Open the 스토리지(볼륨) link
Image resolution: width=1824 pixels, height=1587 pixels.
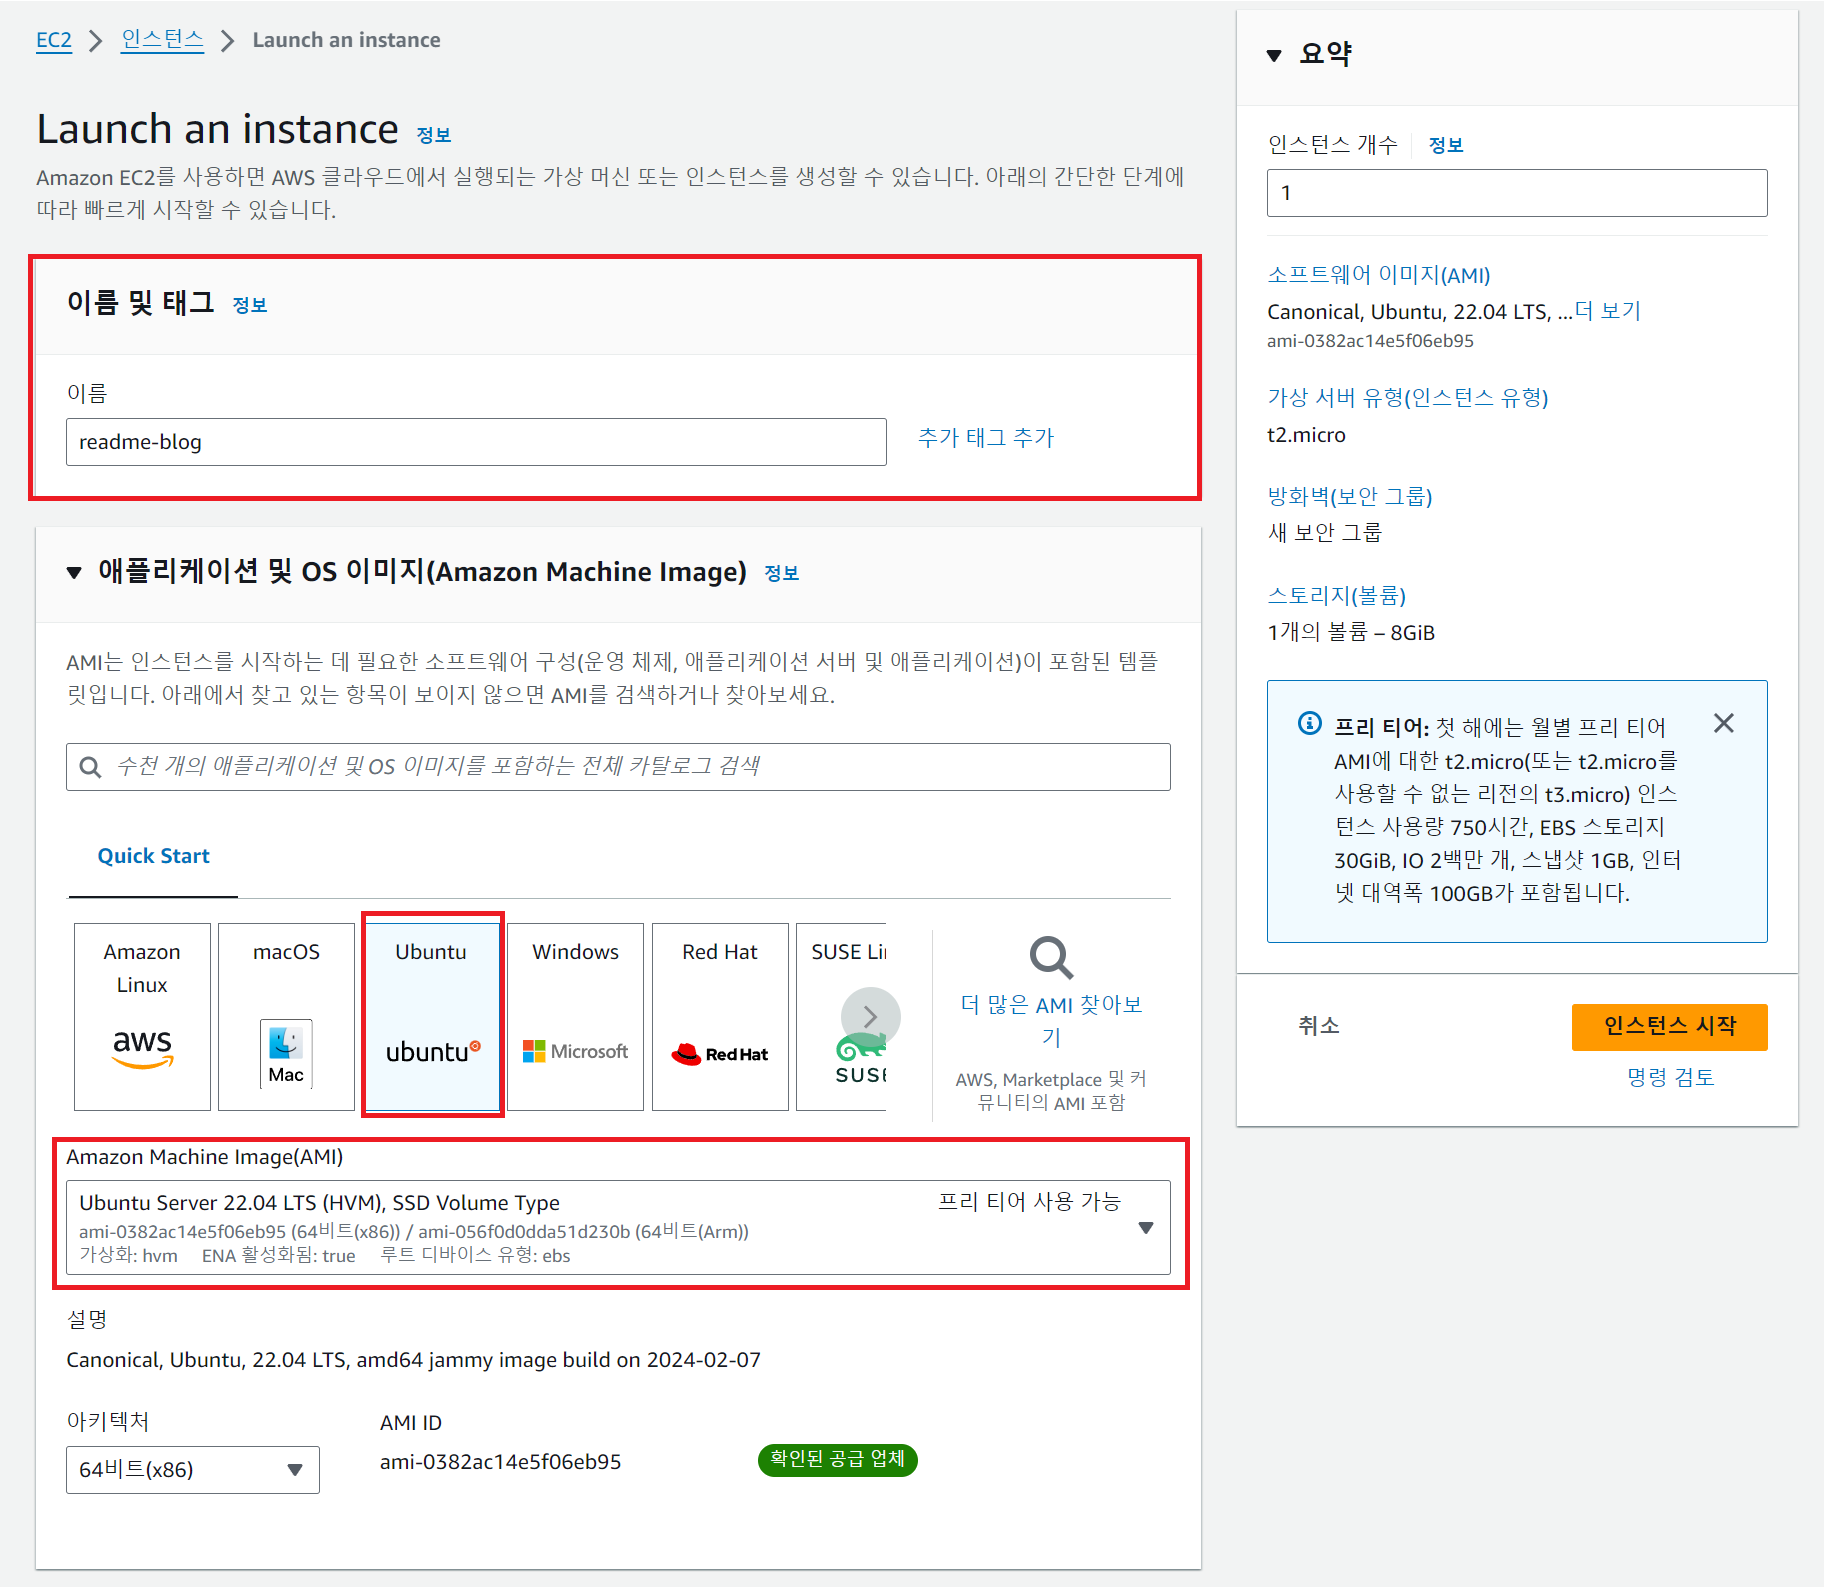pyautogui.click(x=1337, y=596)
